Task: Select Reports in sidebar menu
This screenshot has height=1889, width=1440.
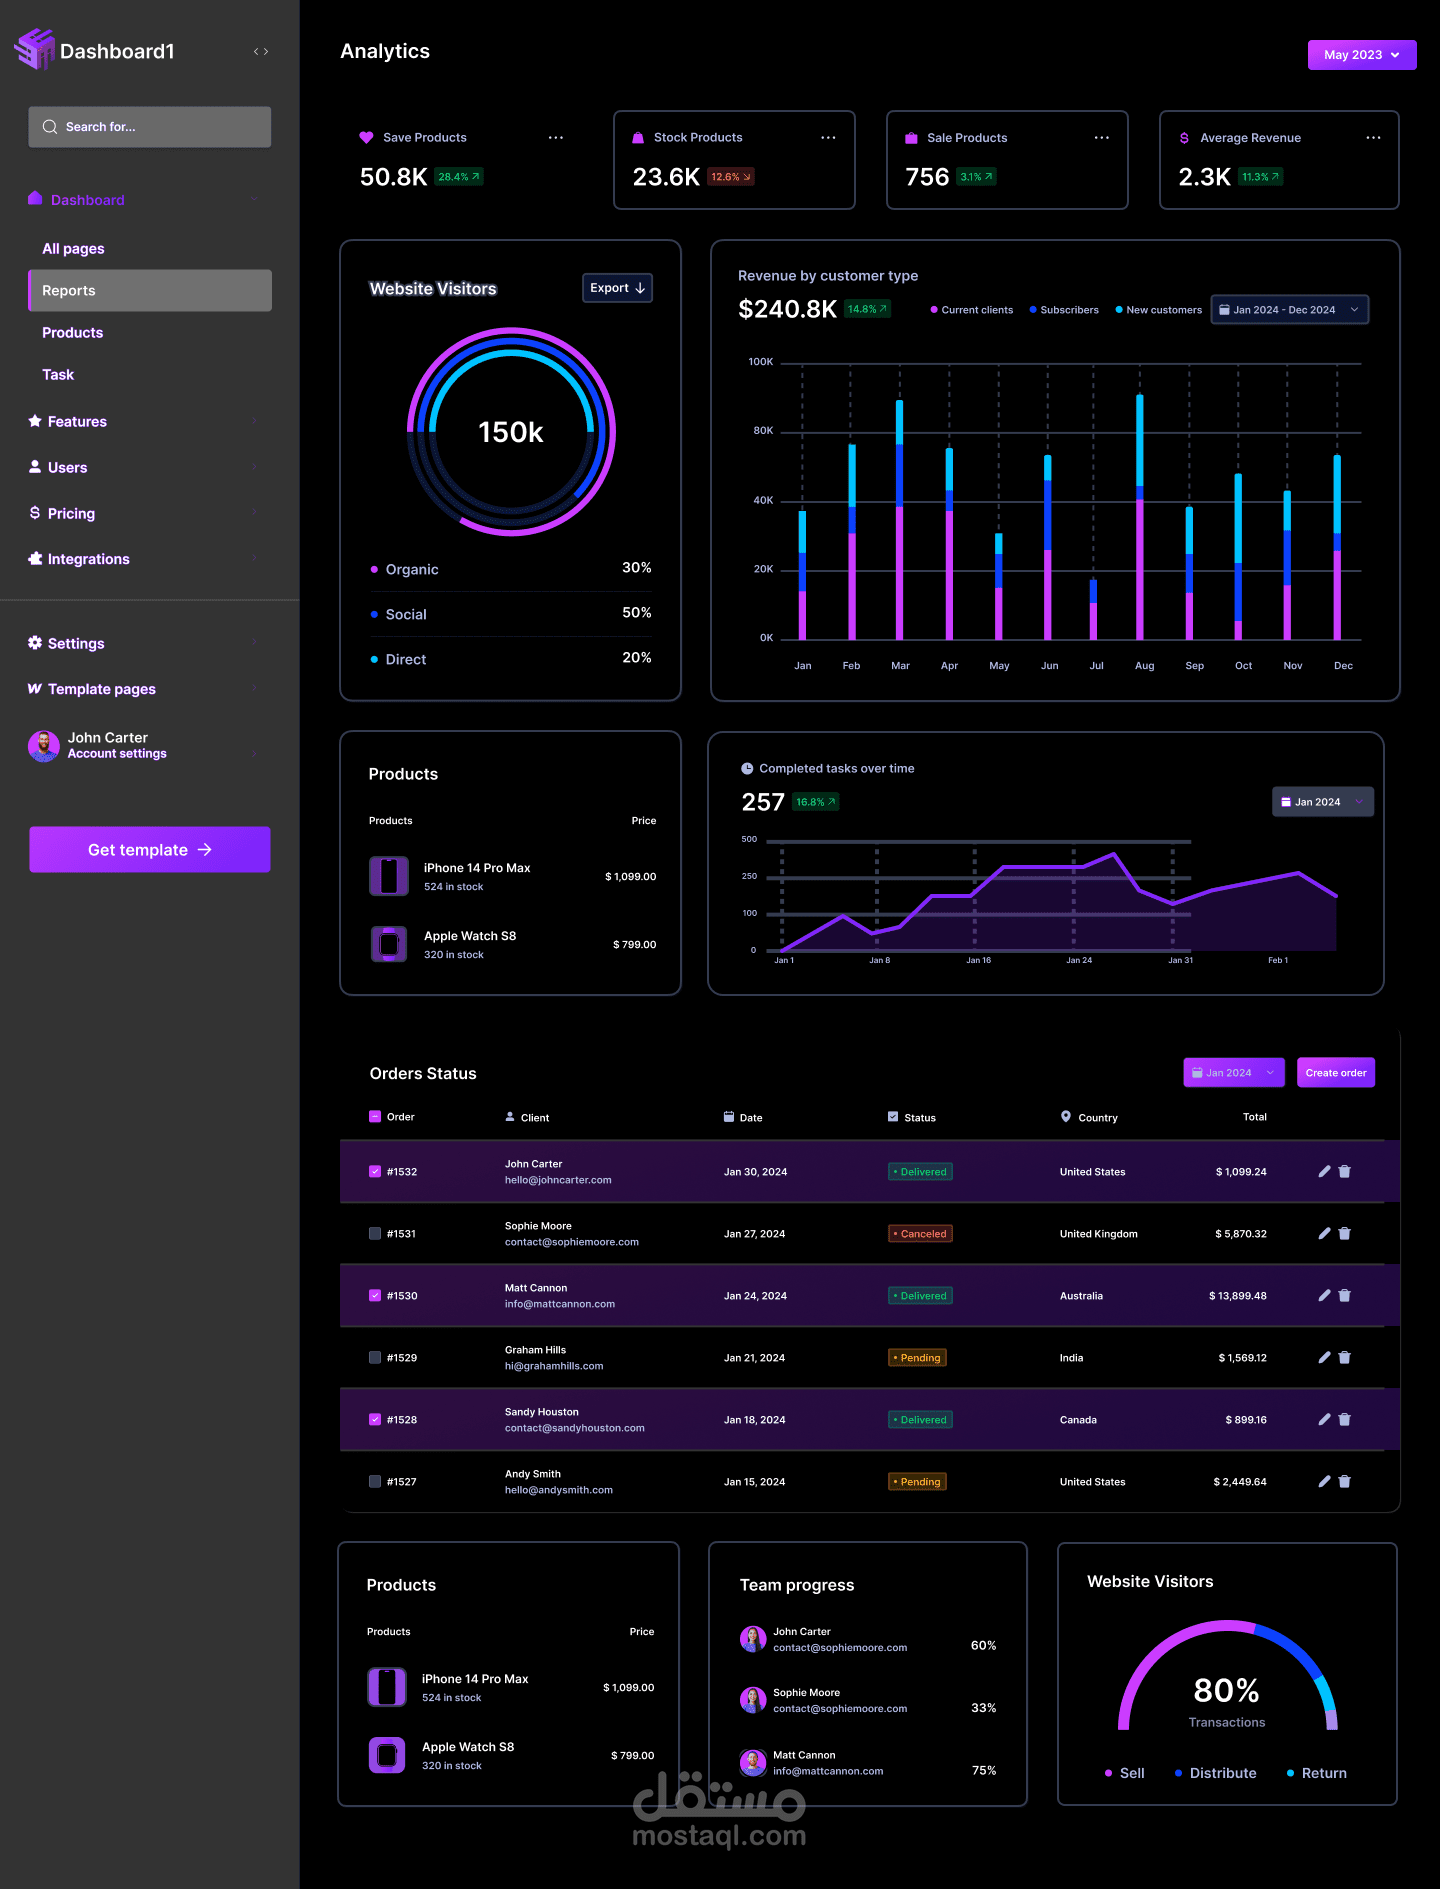Action: [150, 290]
